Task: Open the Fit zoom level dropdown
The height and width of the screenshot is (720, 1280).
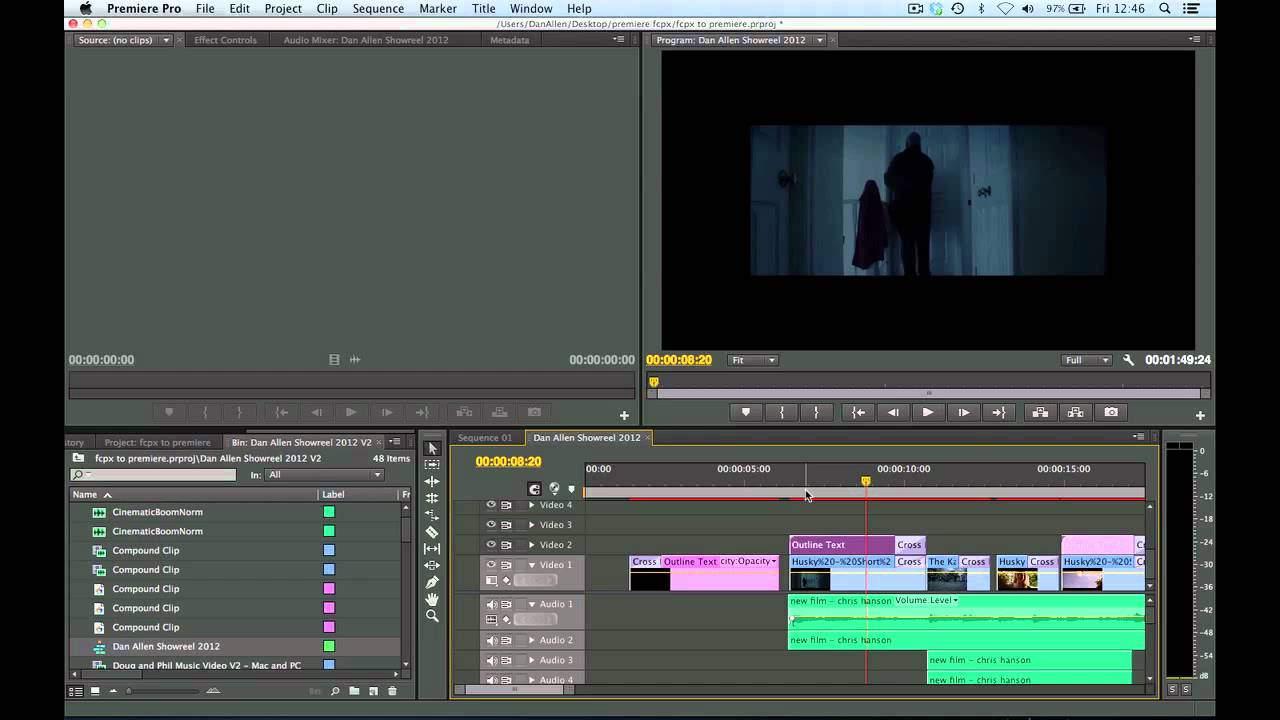Action: (x=753, y=360)
